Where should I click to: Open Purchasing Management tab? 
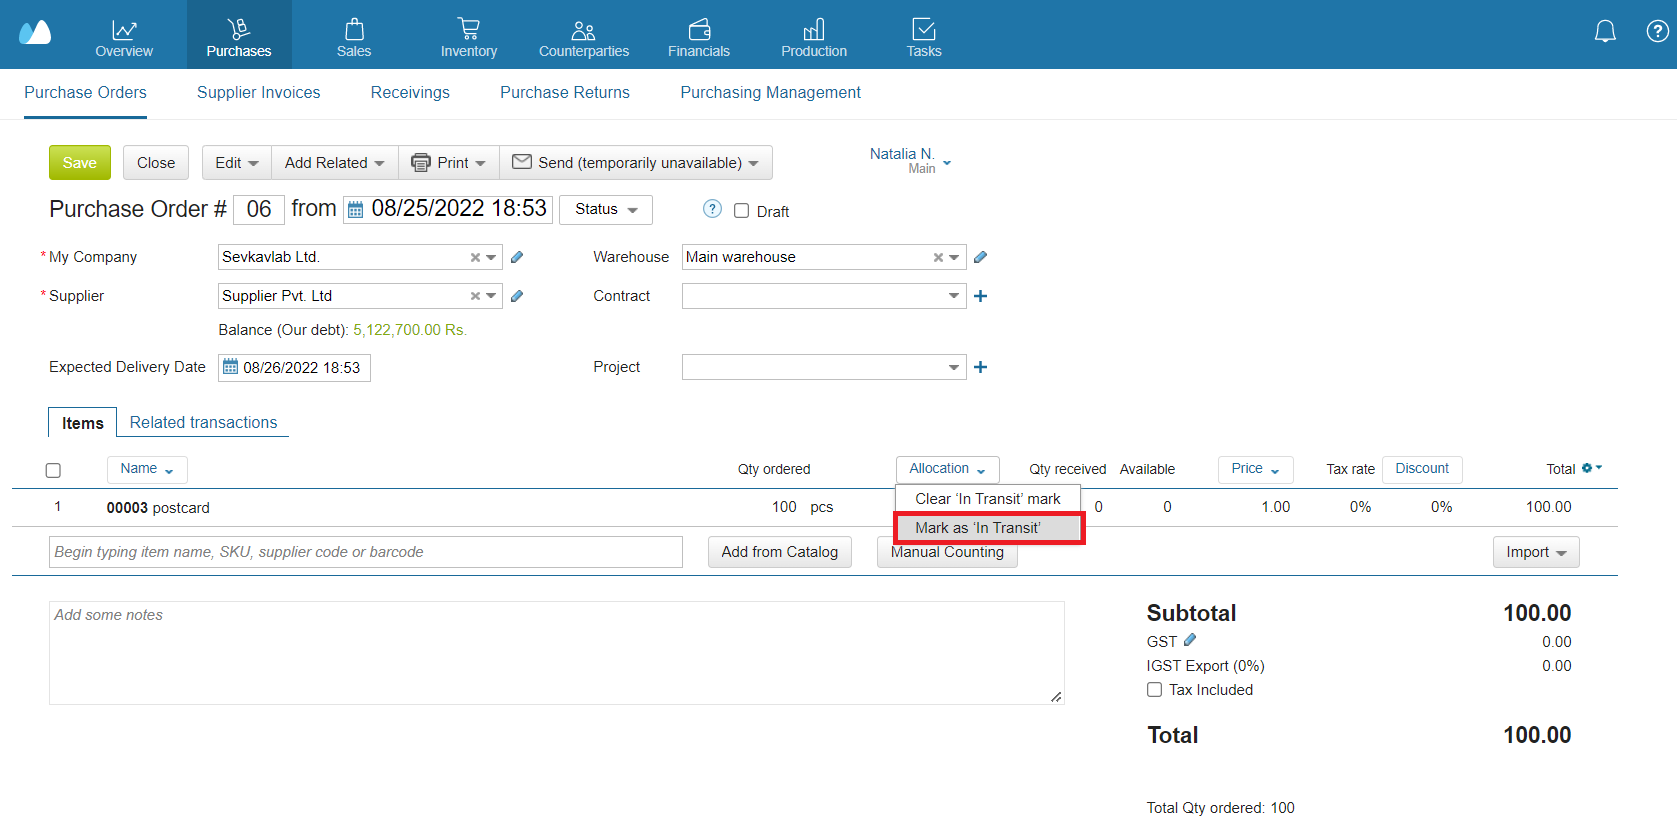(x=770, y=92)
